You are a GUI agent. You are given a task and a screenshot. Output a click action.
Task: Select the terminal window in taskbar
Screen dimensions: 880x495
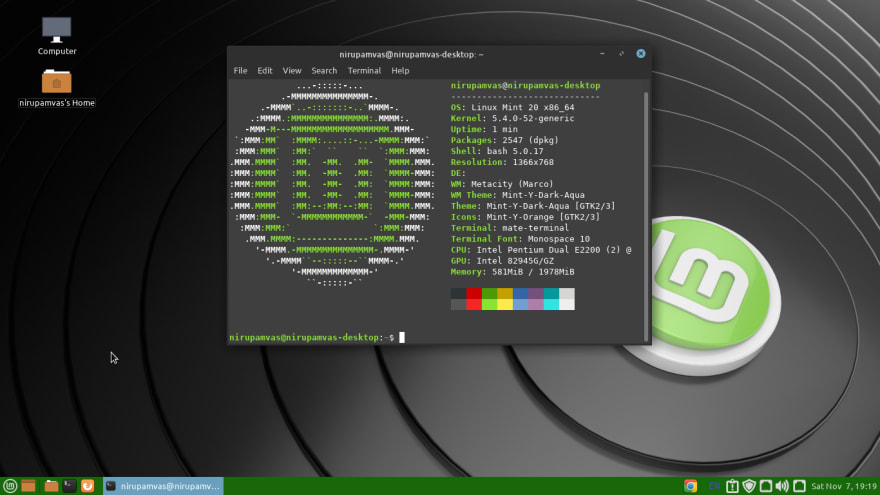click(x=163, y=486)
